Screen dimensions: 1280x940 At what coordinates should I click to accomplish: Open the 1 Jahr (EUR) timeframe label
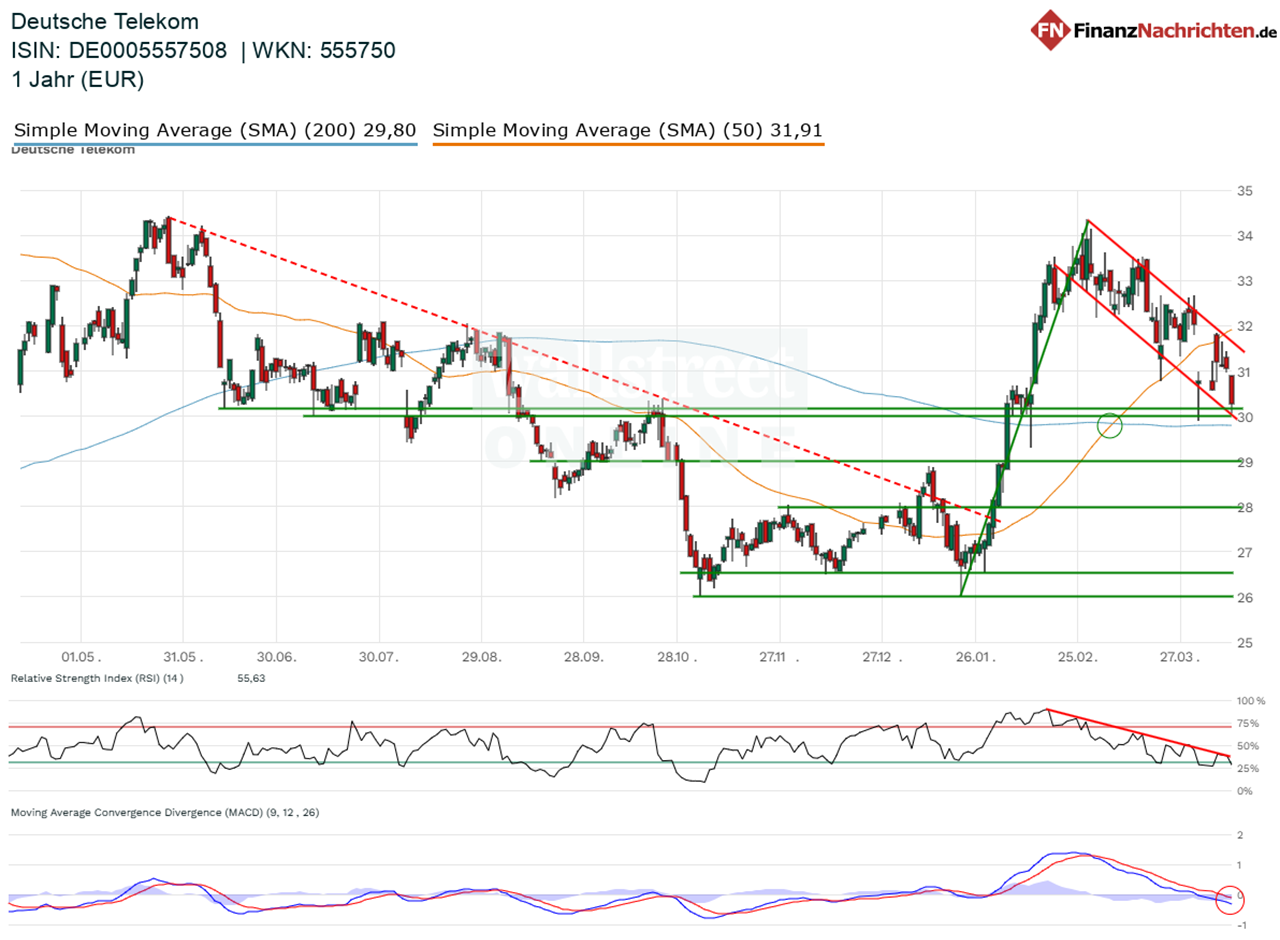click(x=77, y=80)
